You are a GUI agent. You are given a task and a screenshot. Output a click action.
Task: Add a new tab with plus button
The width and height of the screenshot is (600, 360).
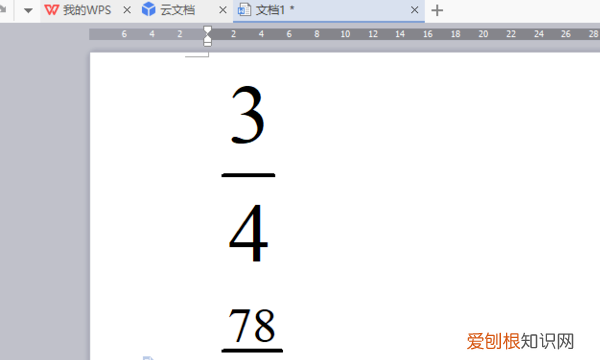coord(437,10)
